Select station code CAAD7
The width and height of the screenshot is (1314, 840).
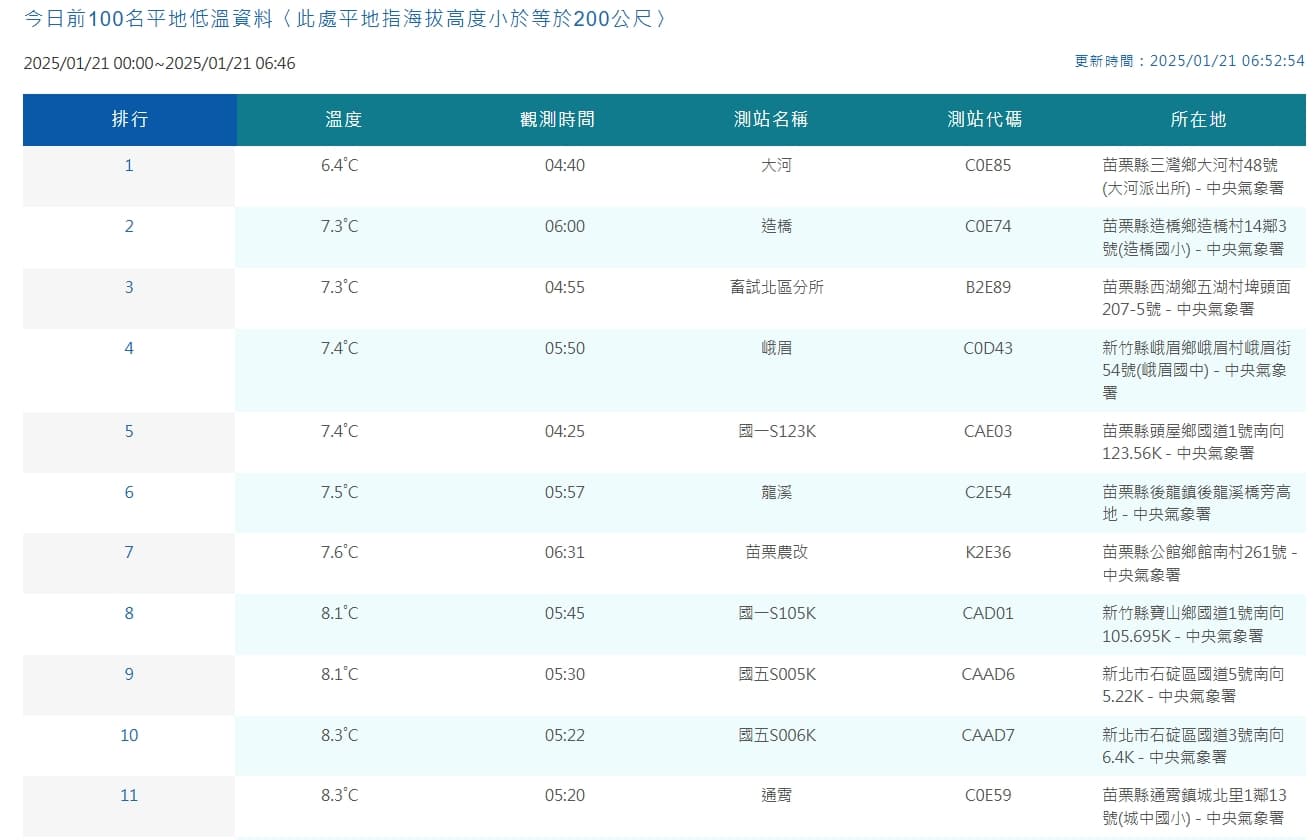point(988,735)
